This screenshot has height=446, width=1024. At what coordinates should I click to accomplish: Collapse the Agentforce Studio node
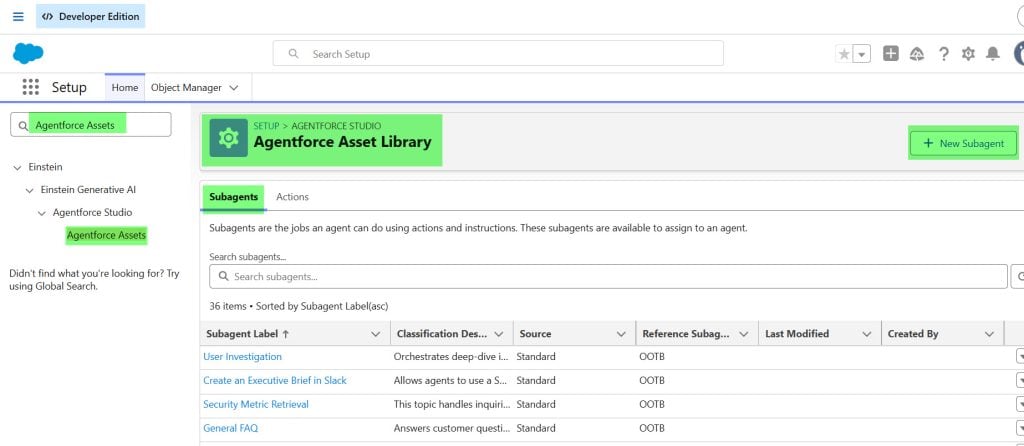point(42,213)
